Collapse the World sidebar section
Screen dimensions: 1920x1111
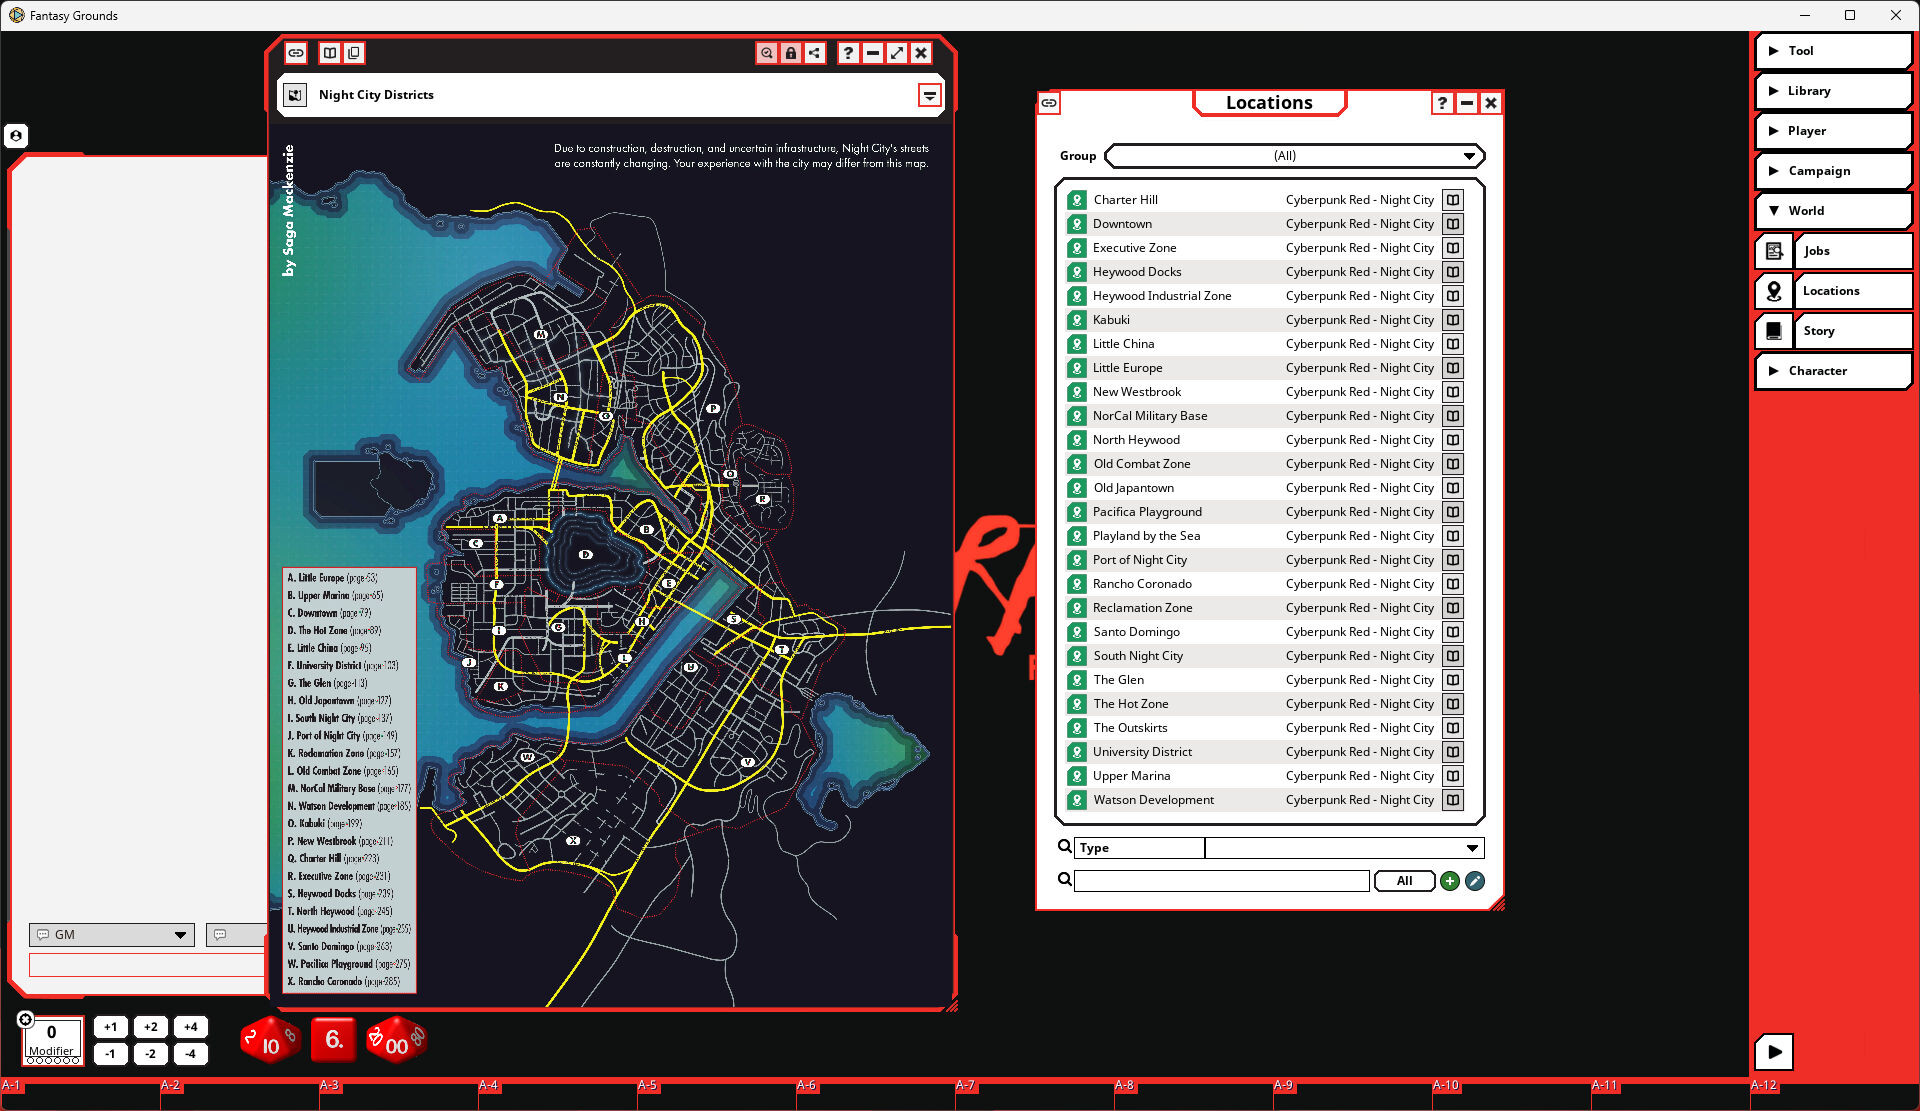pos(1833,211)
